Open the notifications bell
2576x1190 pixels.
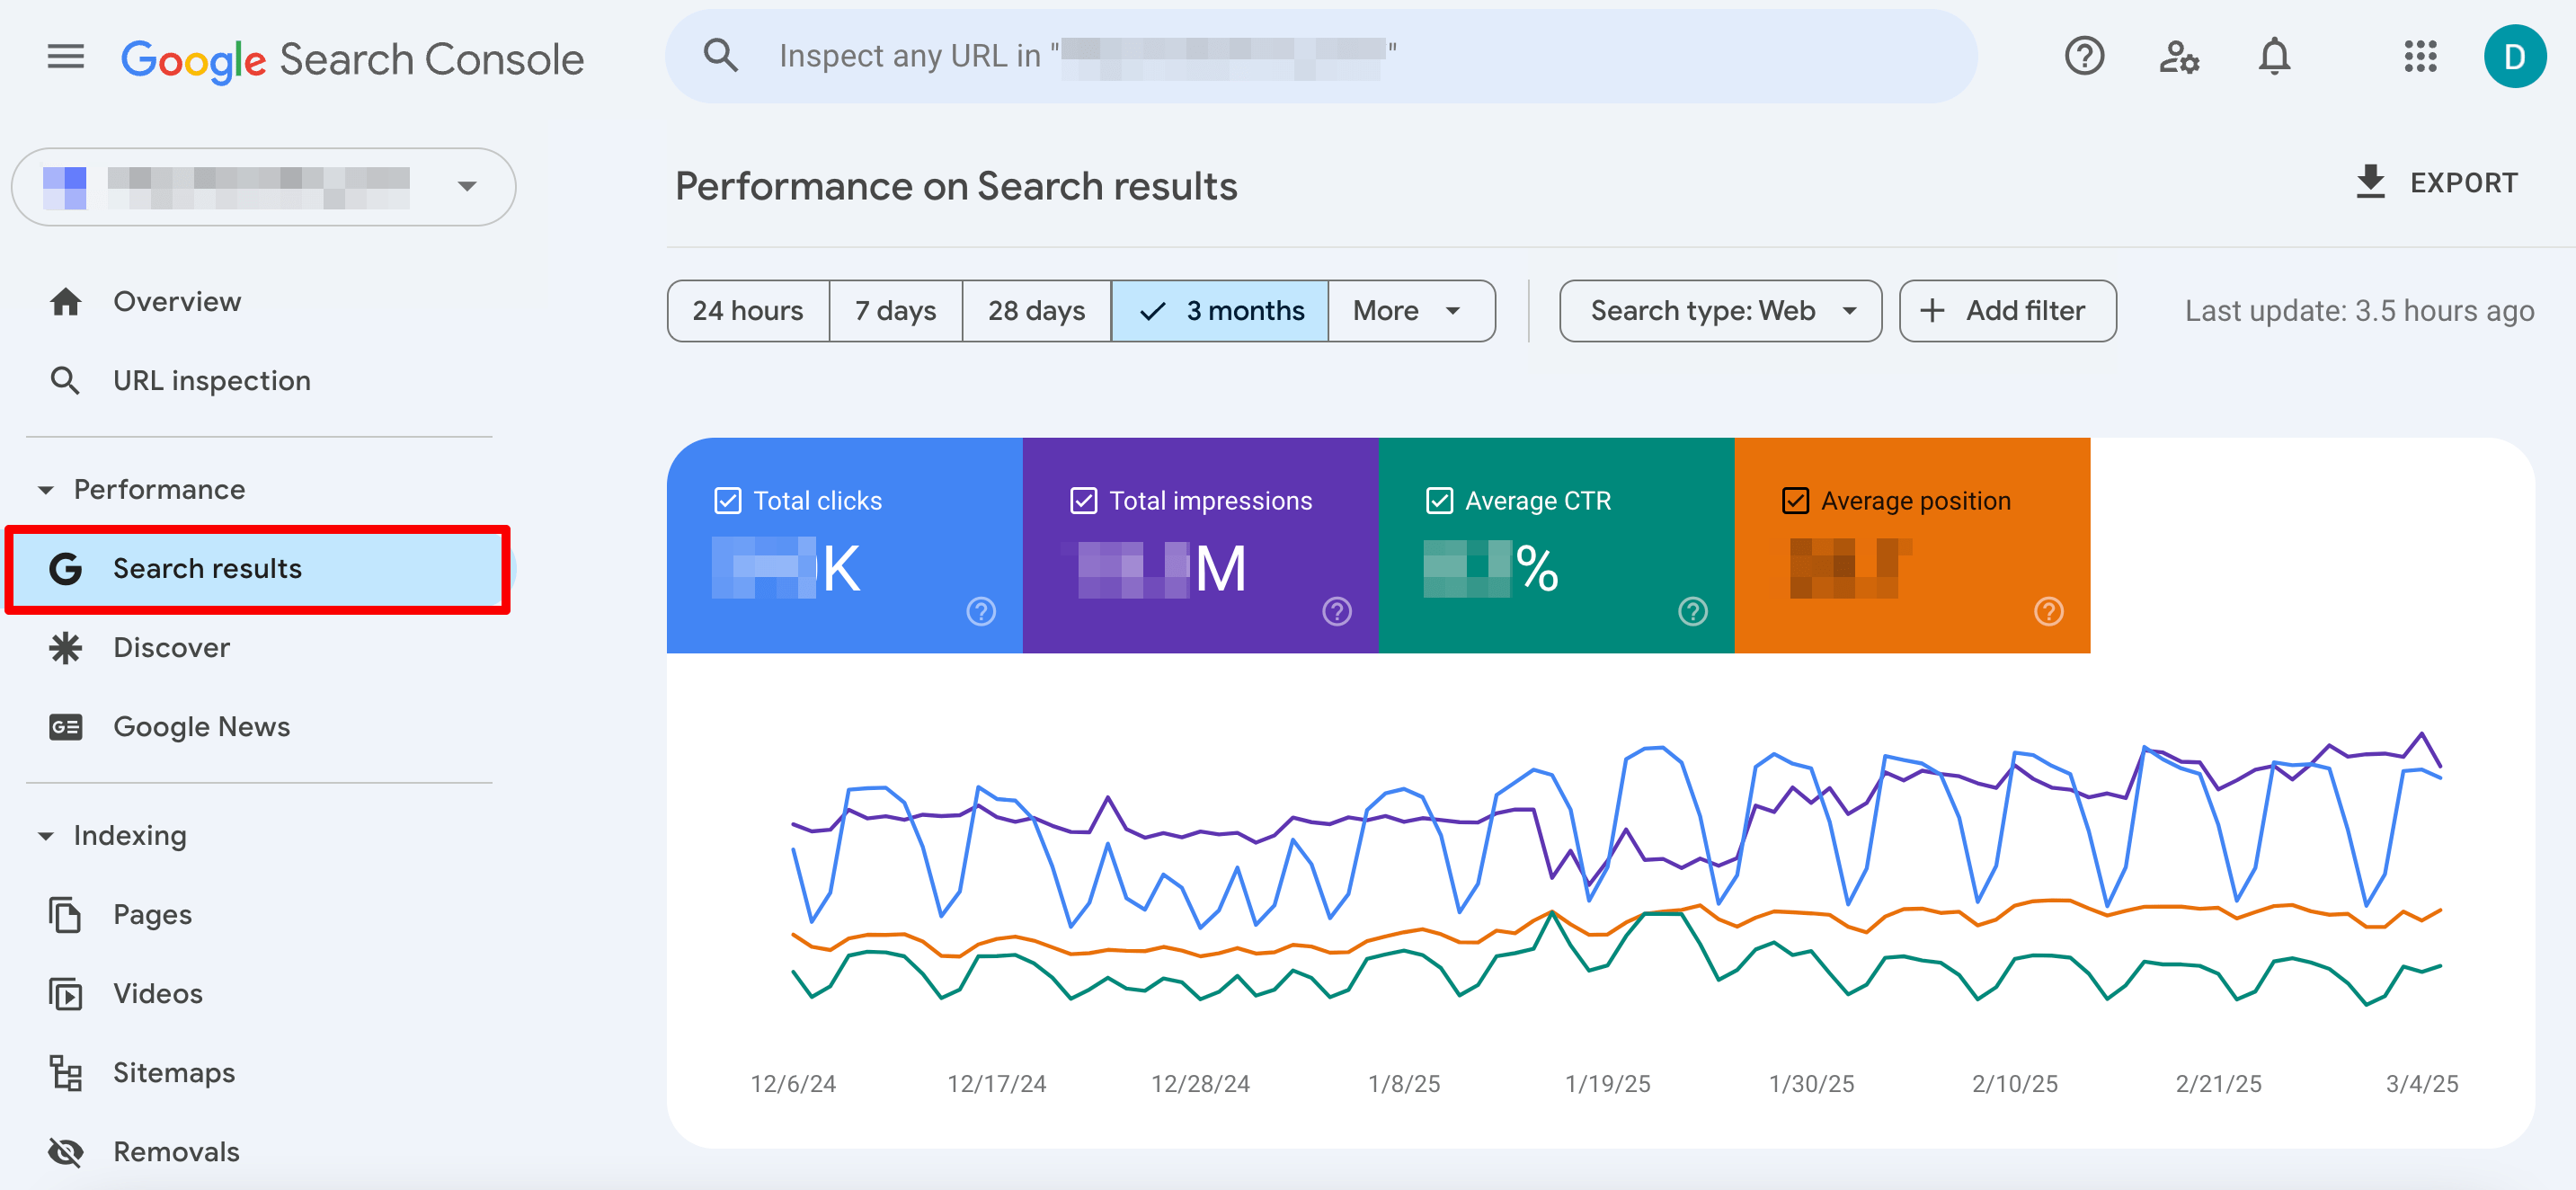point(2273,56)
